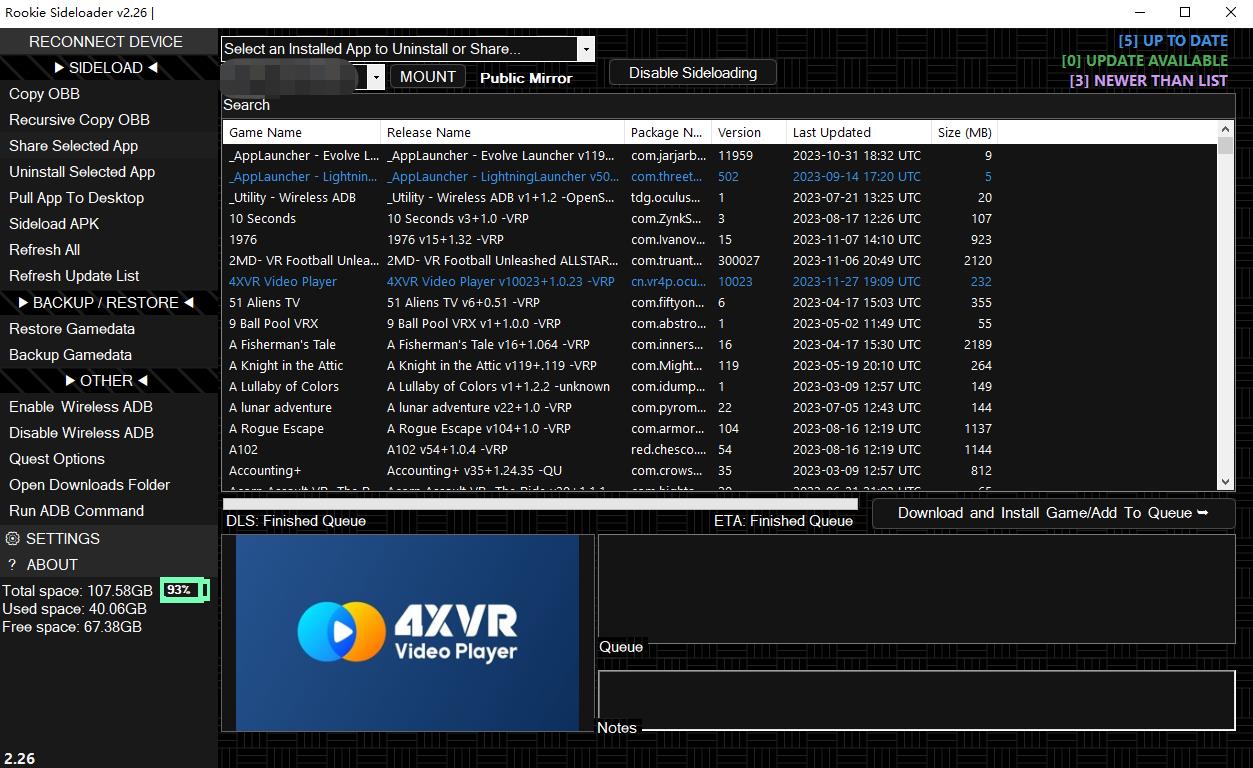Viewport: 1253px width, 768px height.
Task: Click the 4XVR Video Player thumbnail
Action: (x=407, y=632)
